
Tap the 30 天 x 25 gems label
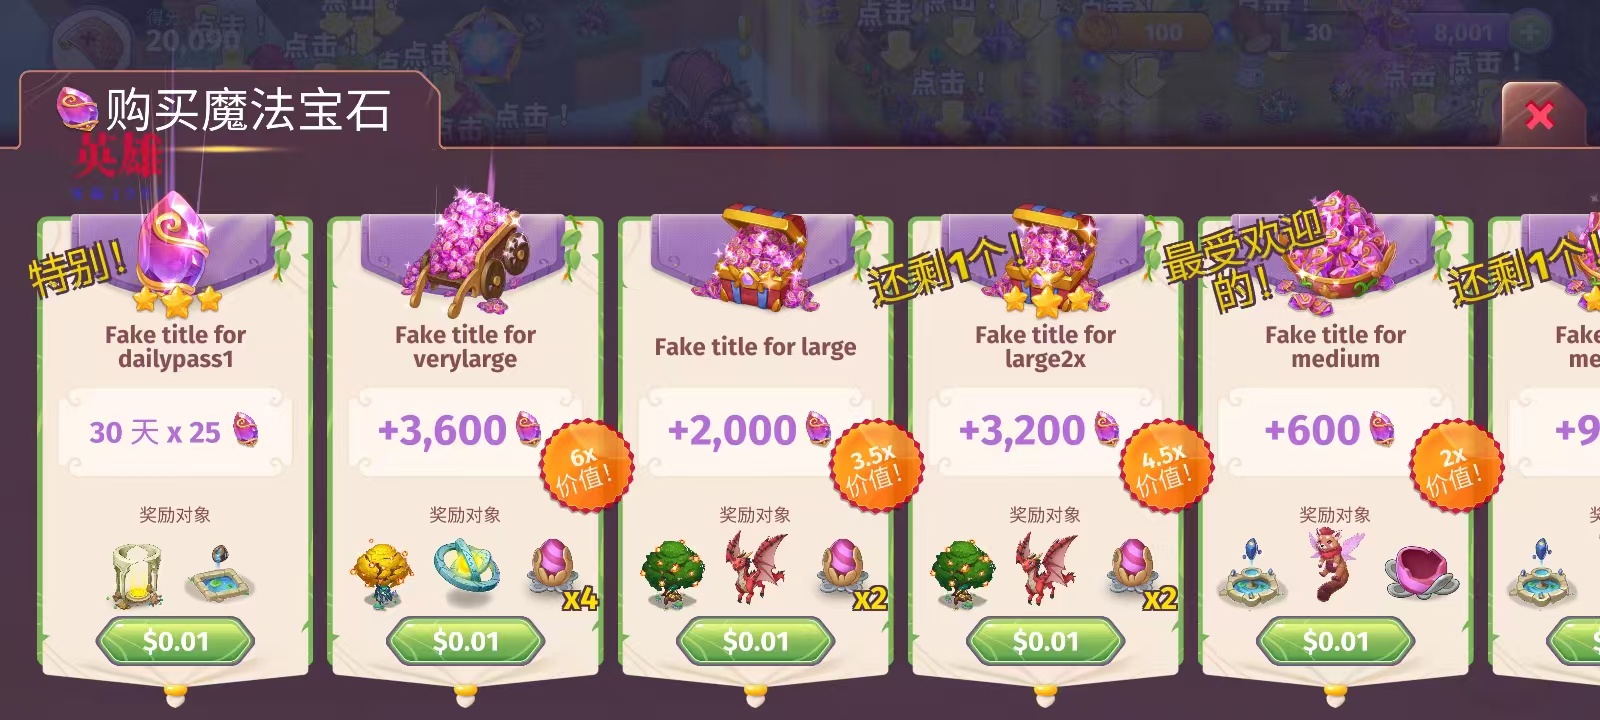[155, 432]
